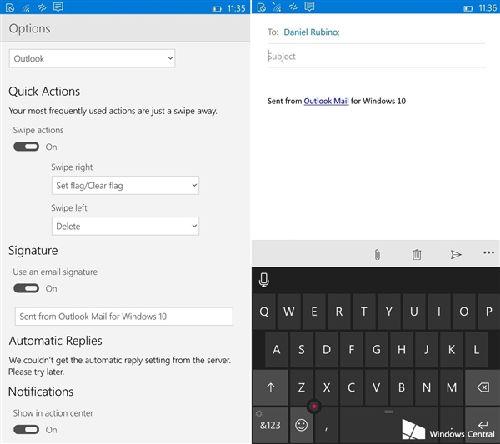Tap the shift arrow key

click(270, 387)
